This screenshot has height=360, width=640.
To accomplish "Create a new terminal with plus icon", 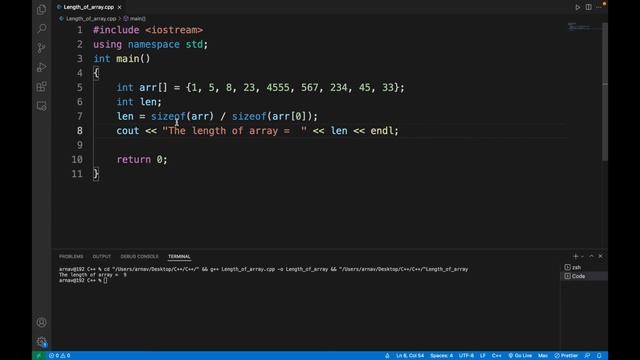I will (576, 256).
